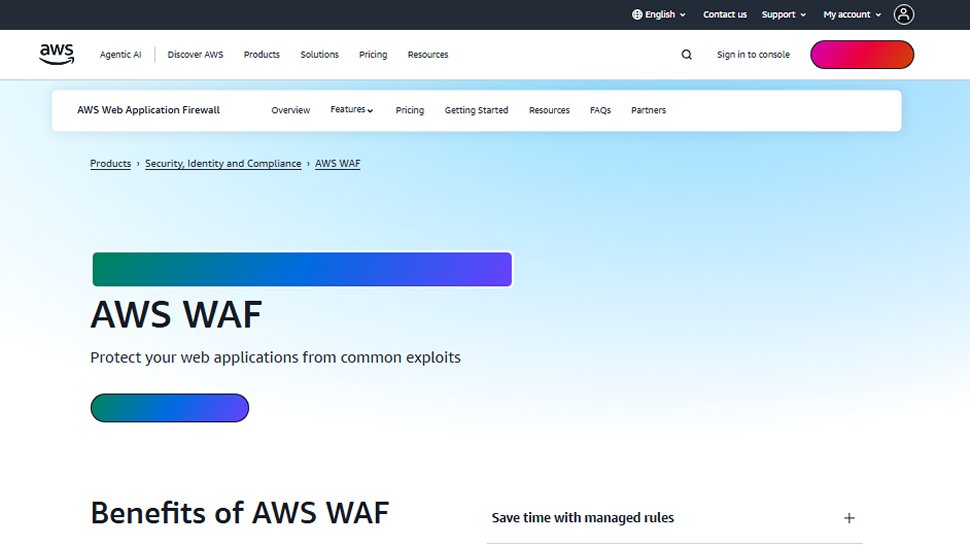Open Agentic AI menu item
Viewport: 970px width, 545px height.
click(121, 54)
